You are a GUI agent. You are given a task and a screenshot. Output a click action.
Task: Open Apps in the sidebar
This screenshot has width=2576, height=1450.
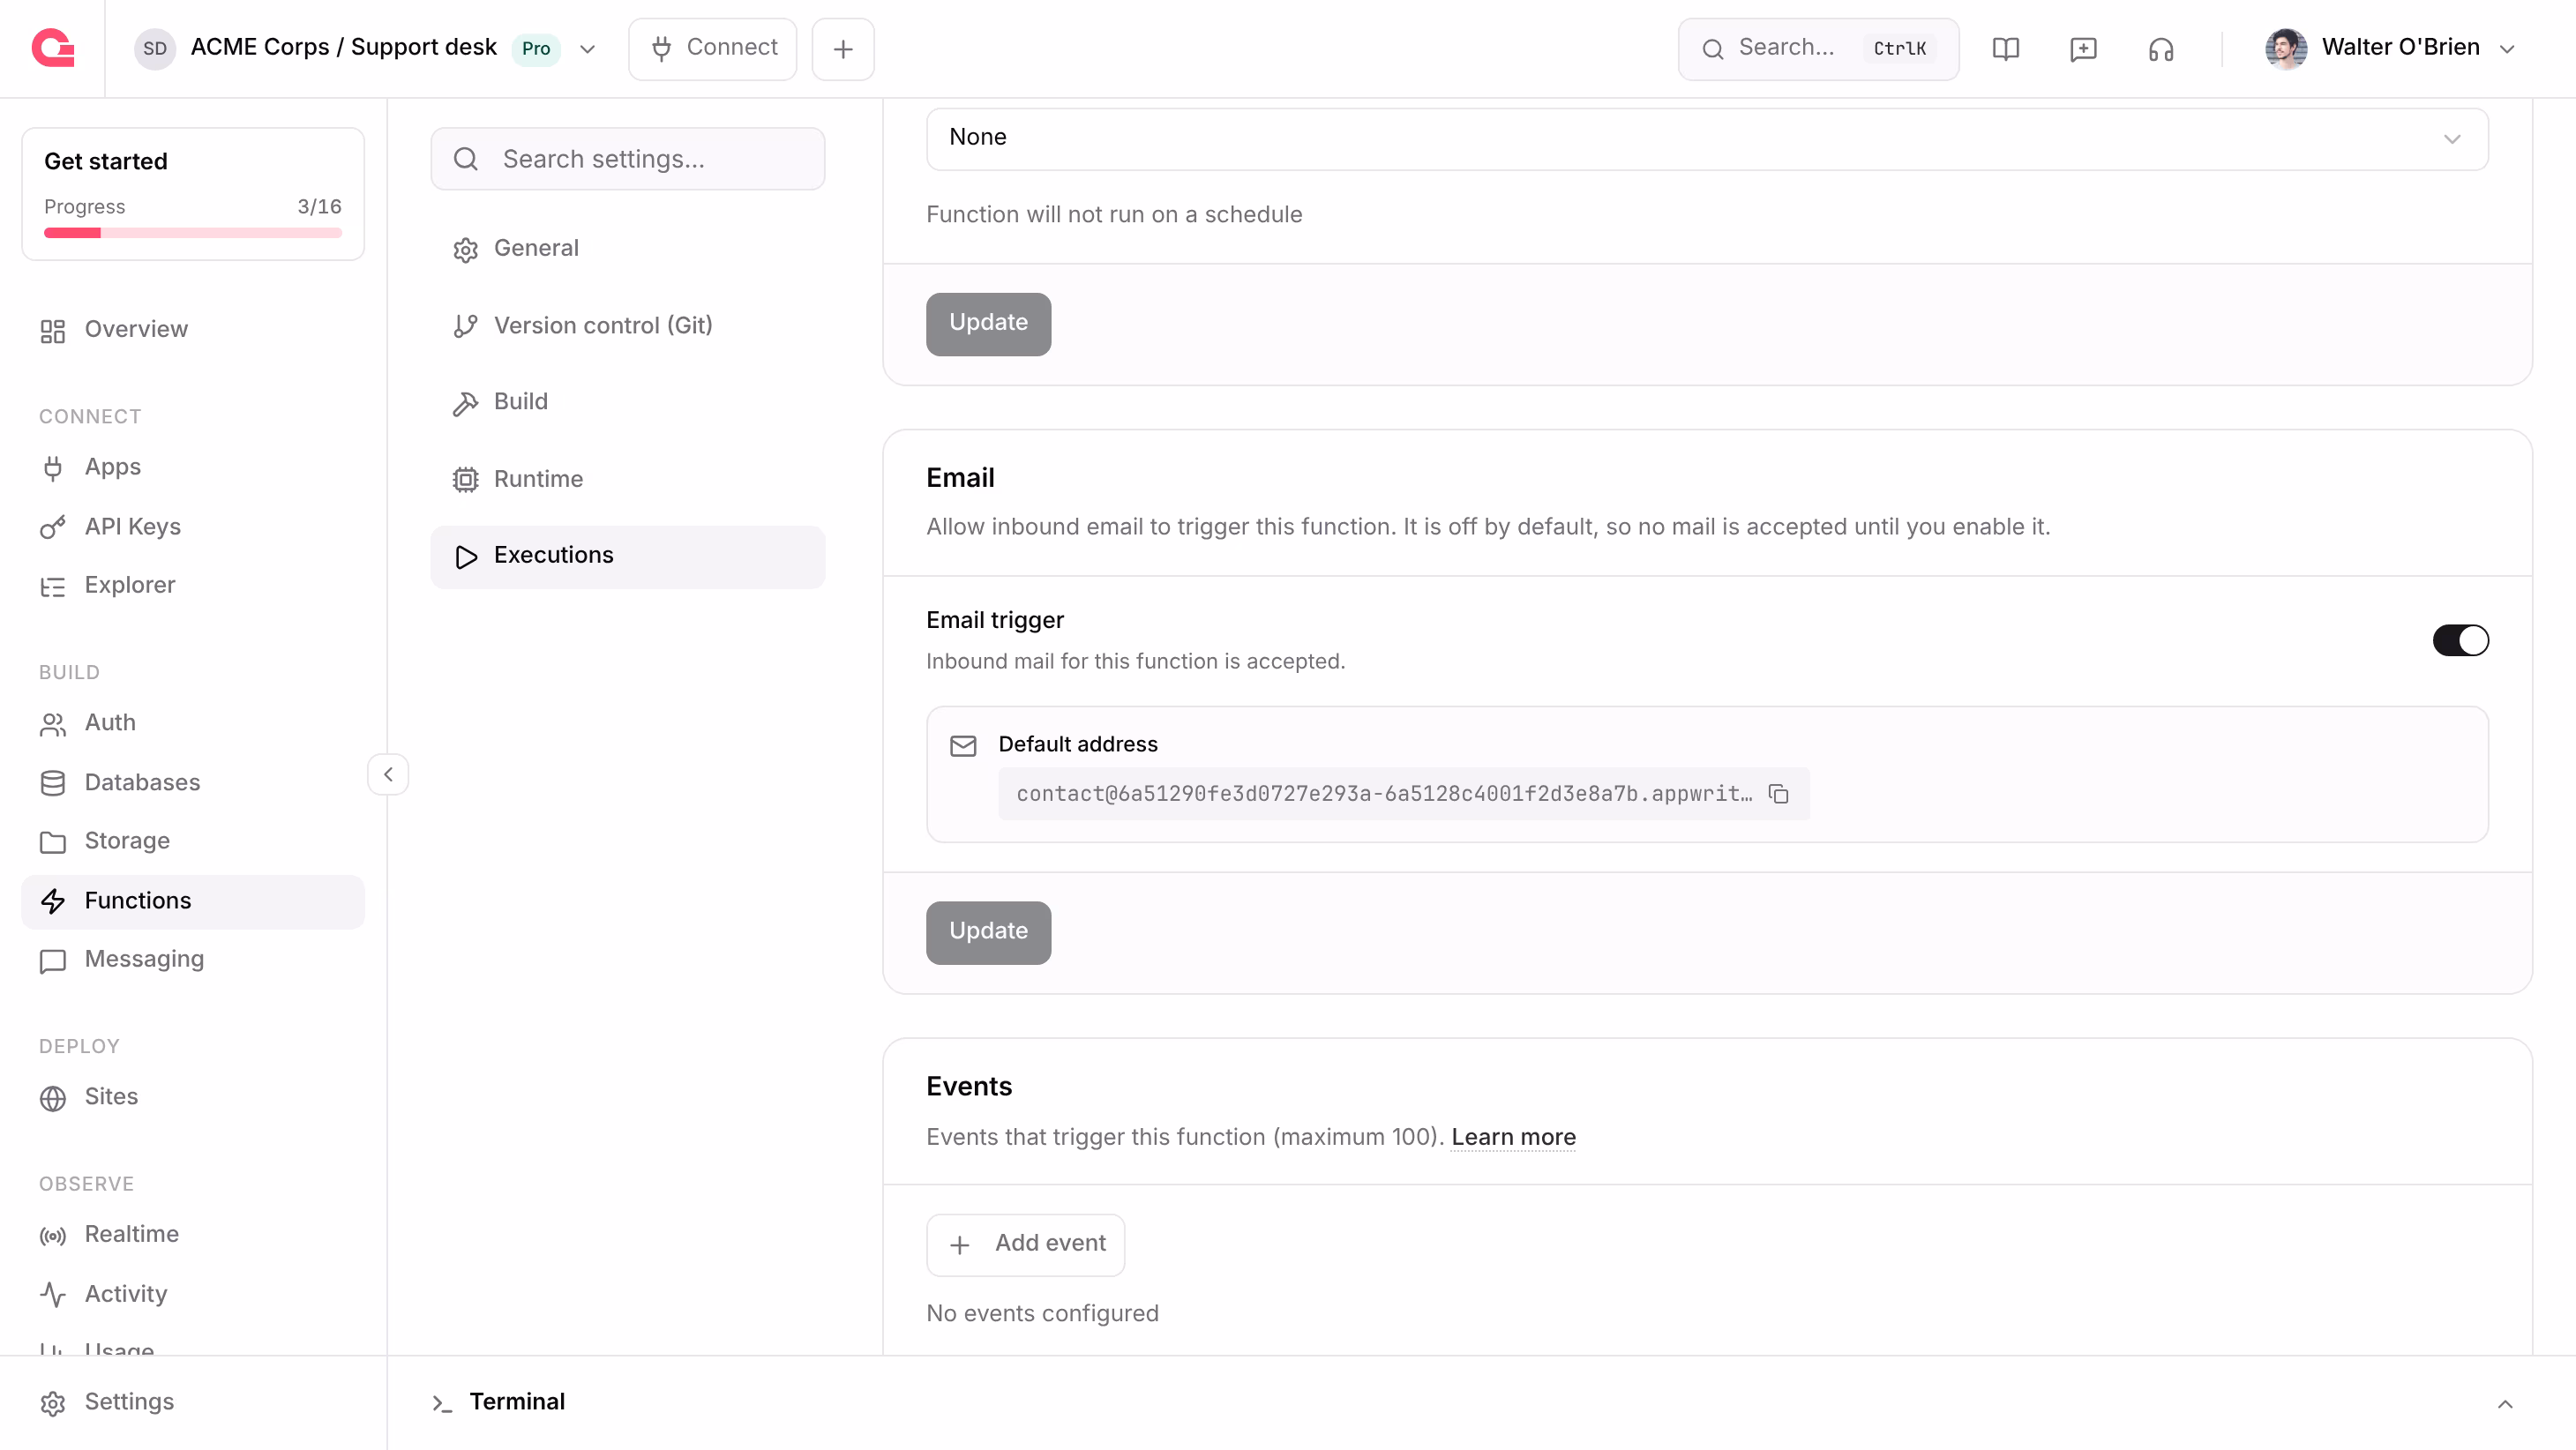tap(193, 467)
